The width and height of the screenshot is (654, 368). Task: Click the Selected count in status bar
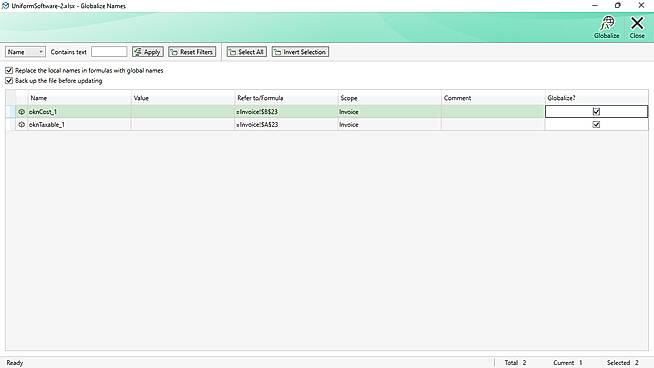pos(623,363)
